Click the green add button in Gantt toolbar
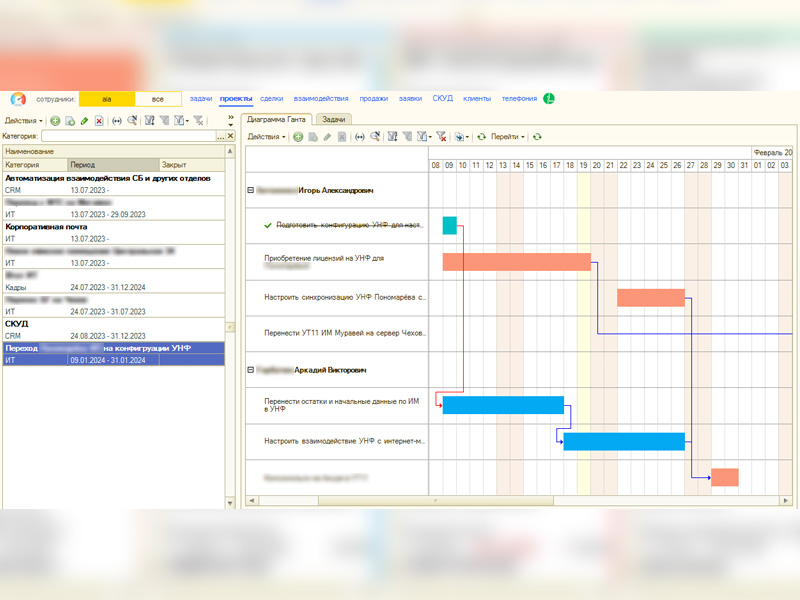This screenshot has height=600, width=800. point(297,136)
